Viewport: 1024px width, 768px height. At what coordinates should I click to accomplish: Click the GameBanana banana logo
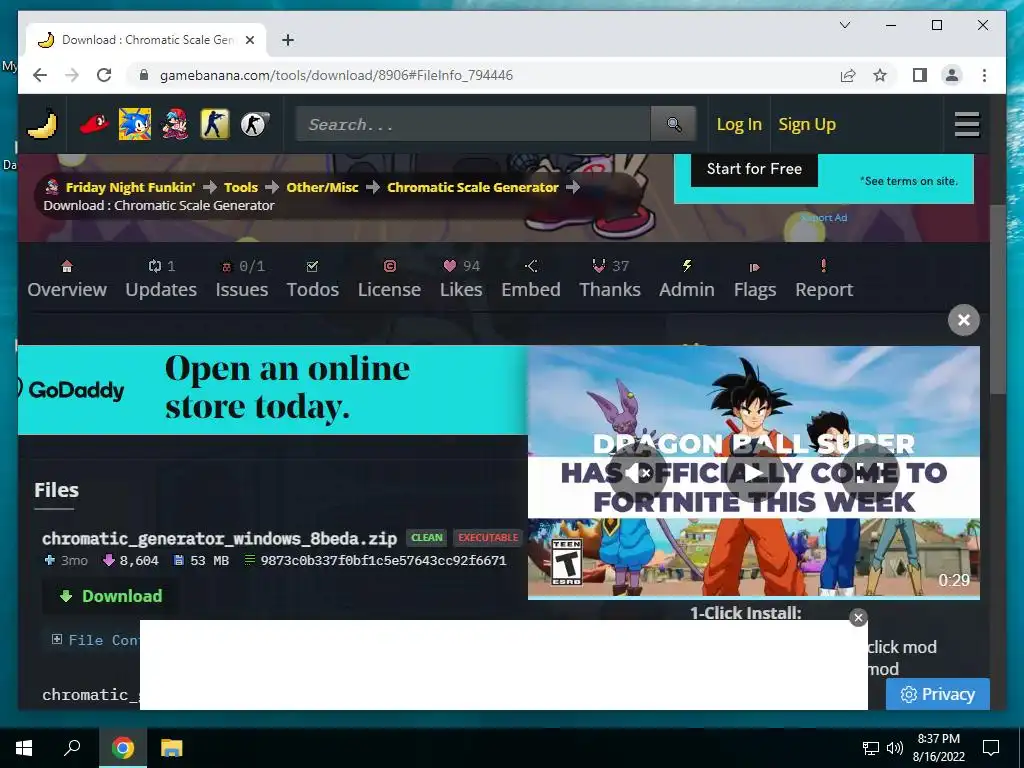tap(42, 124)
